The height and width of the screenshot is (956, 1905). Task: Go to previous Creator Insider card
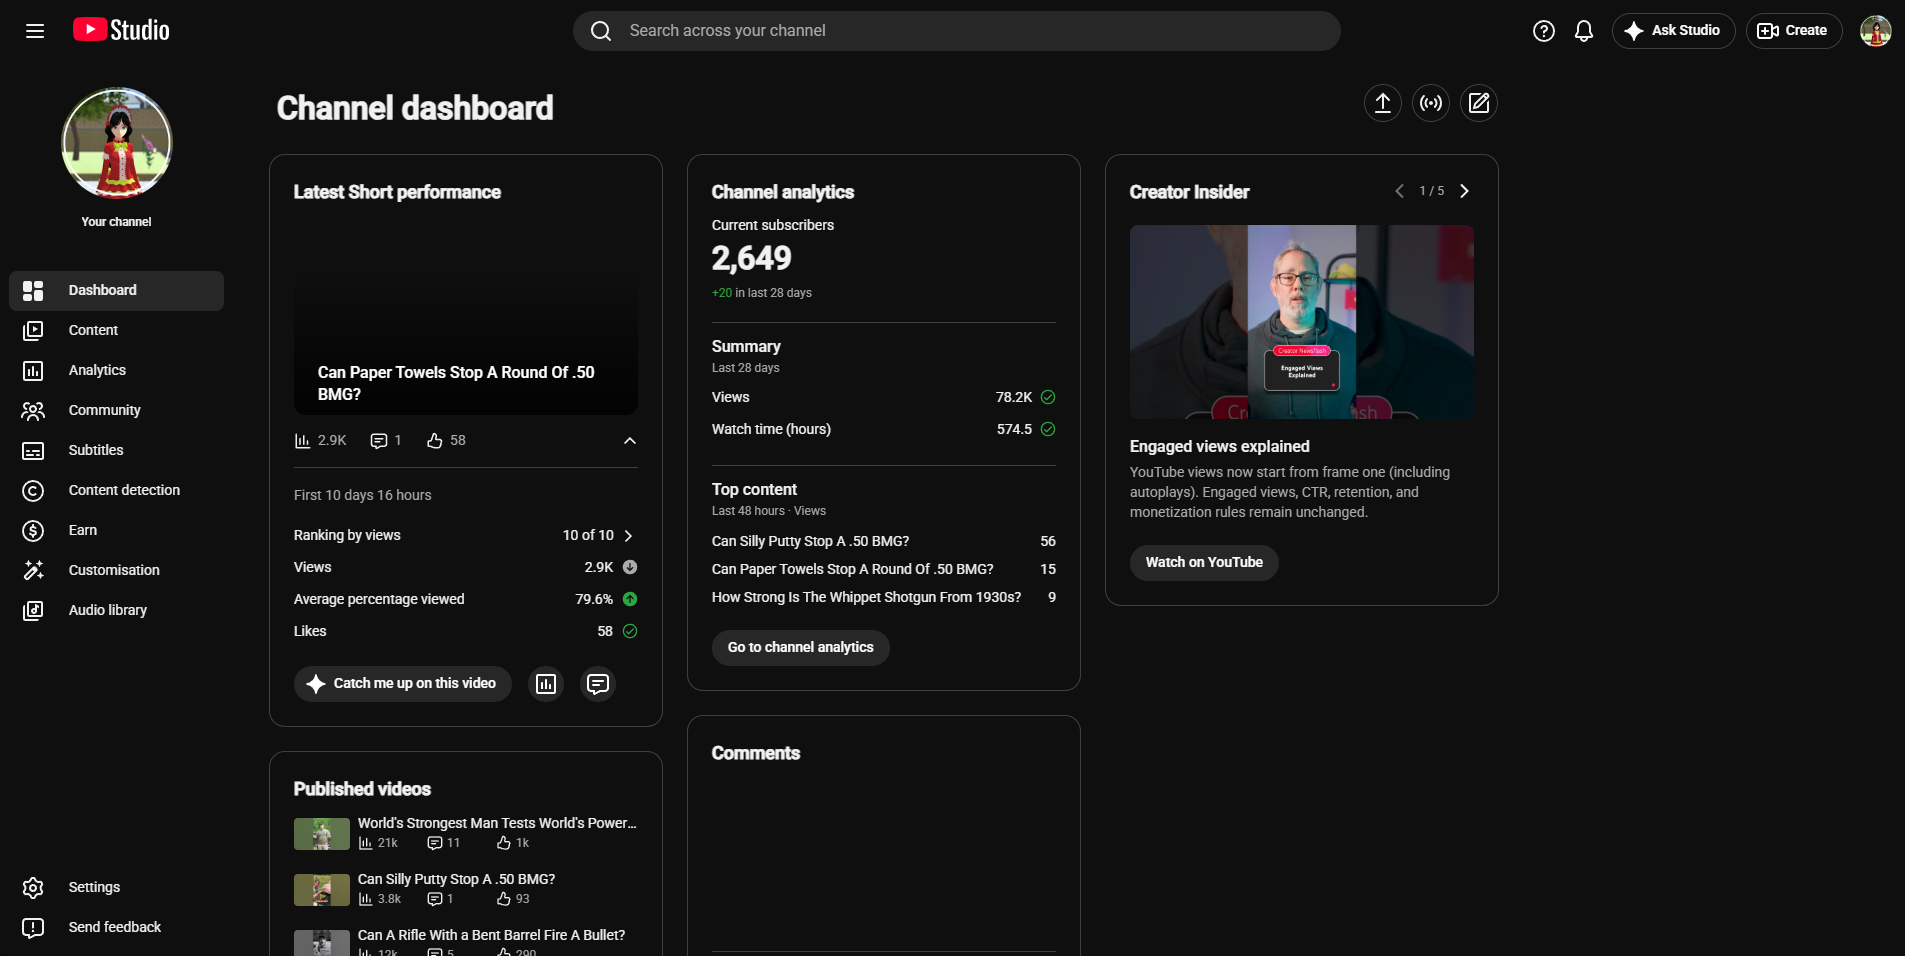(x=1399, y=191)
